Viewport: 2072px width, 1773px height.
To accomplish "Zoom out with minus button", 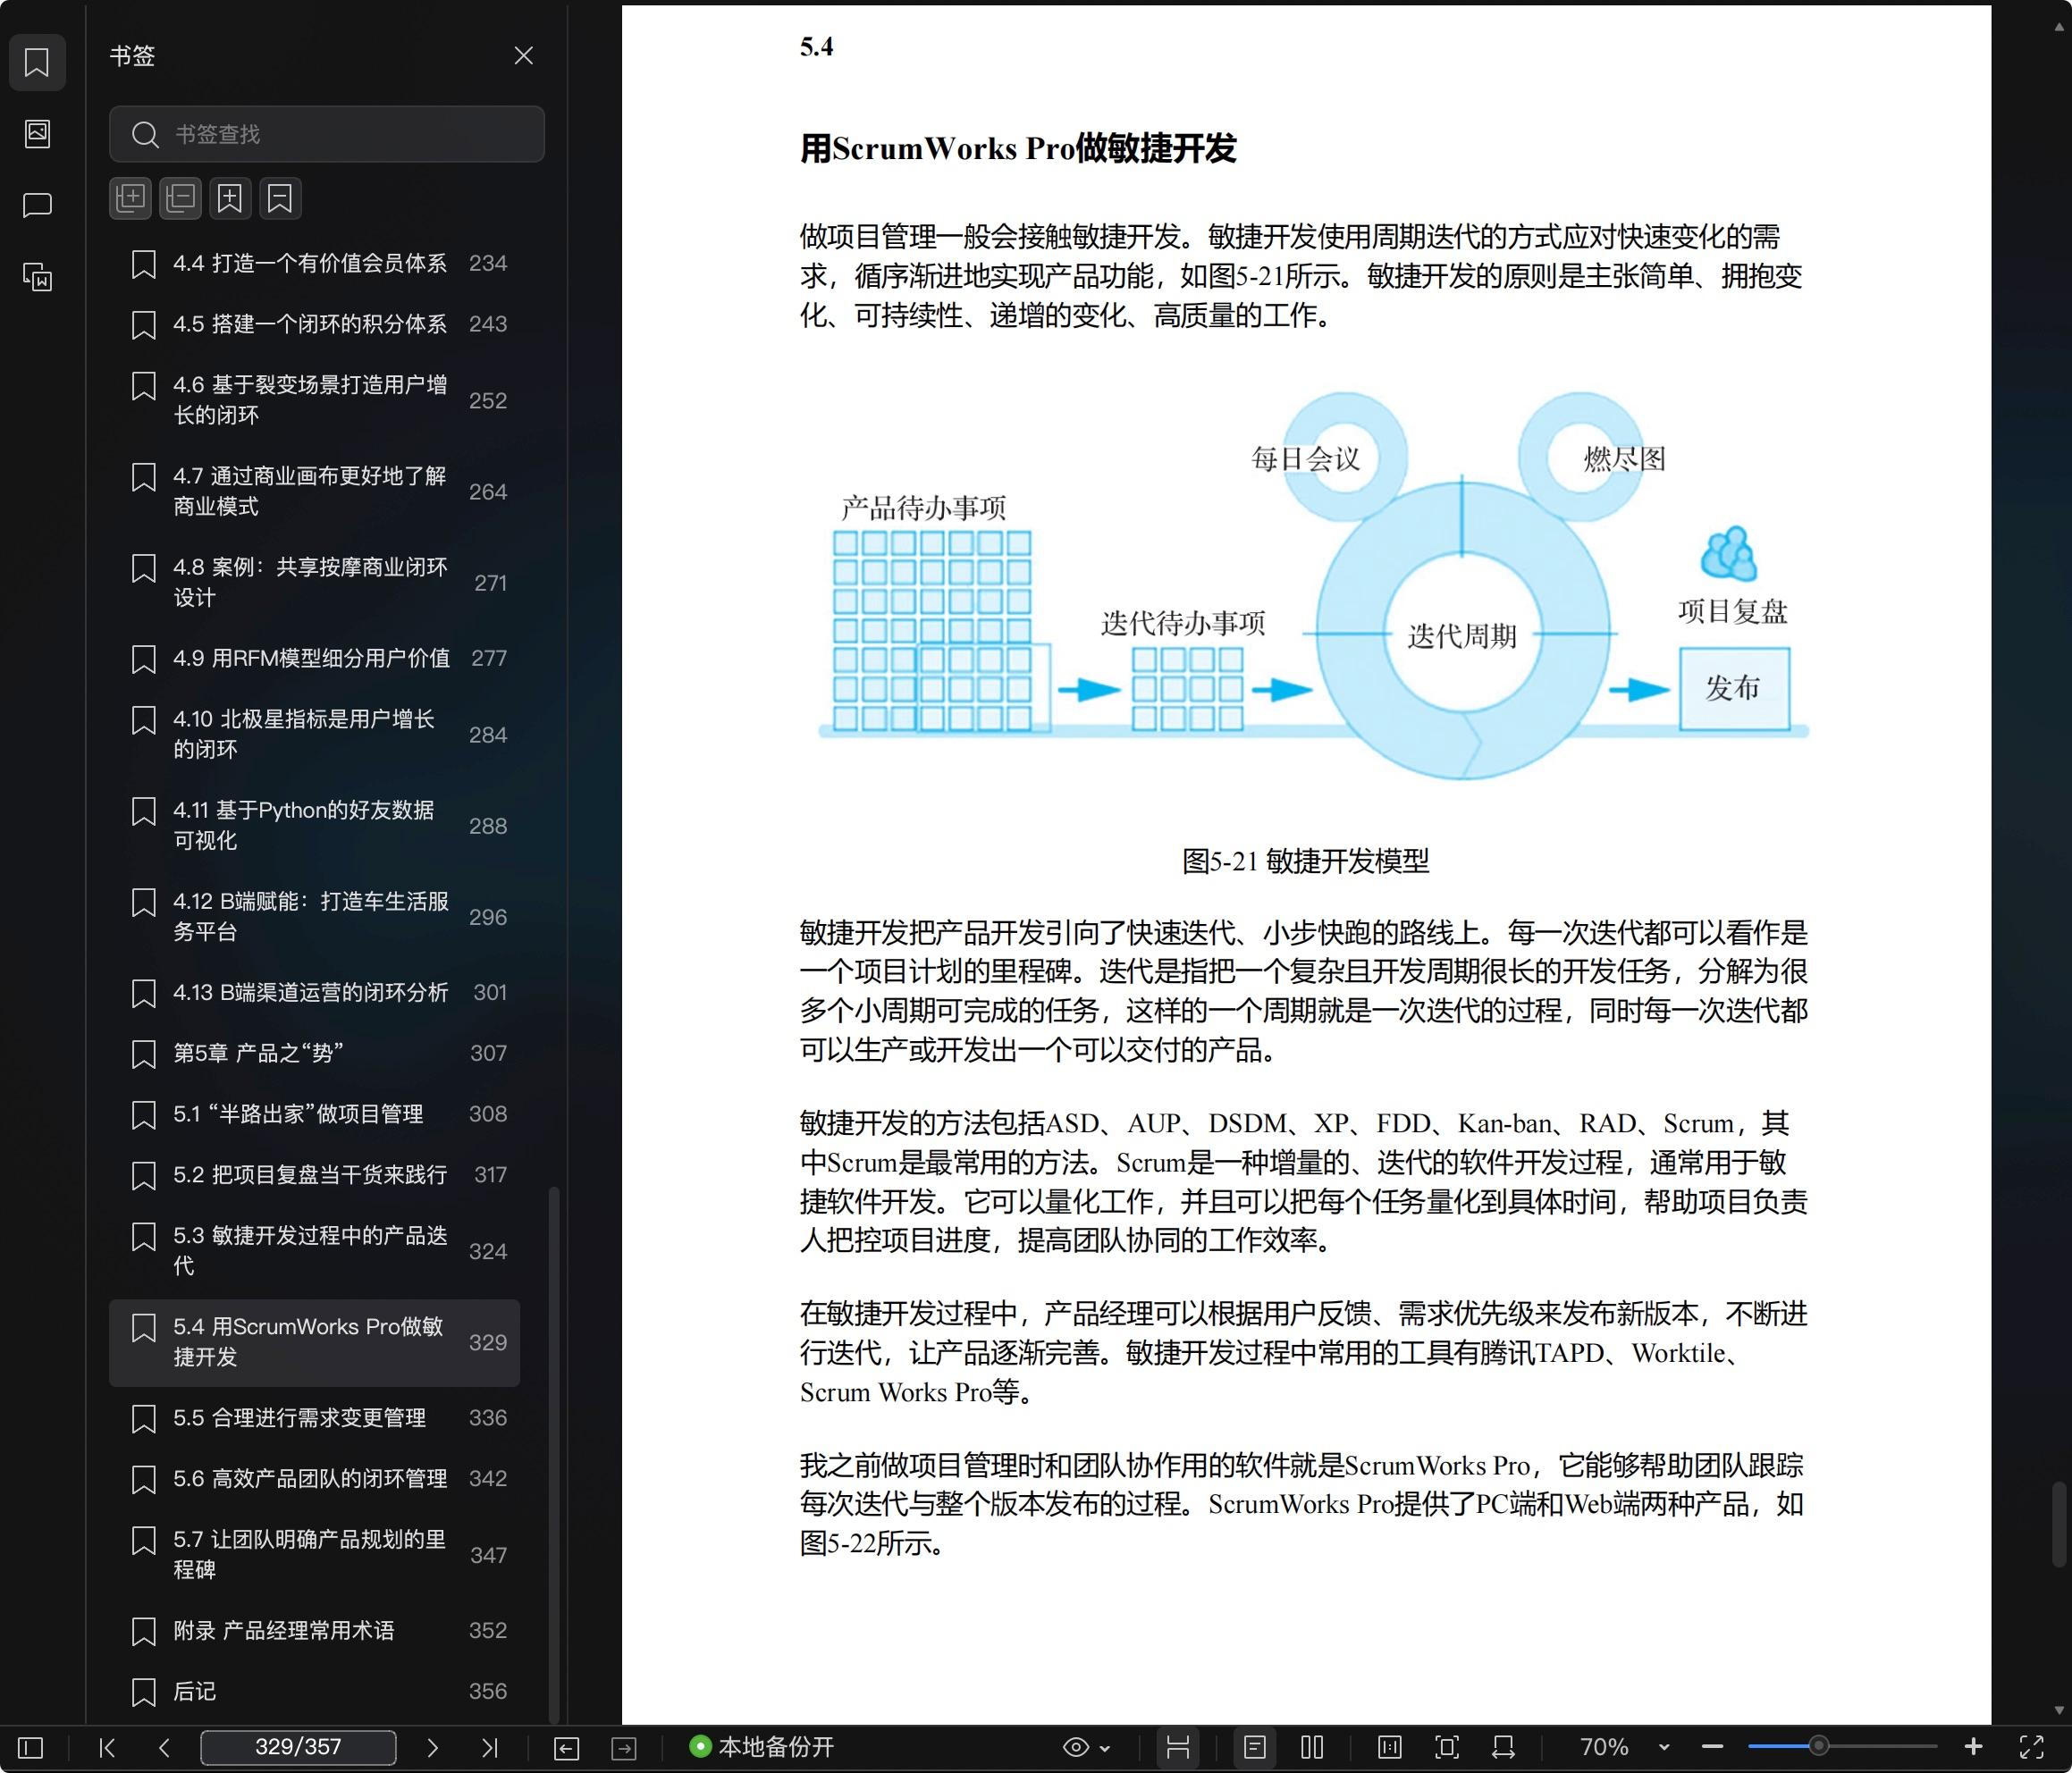I will [x=1712, y=1747].
